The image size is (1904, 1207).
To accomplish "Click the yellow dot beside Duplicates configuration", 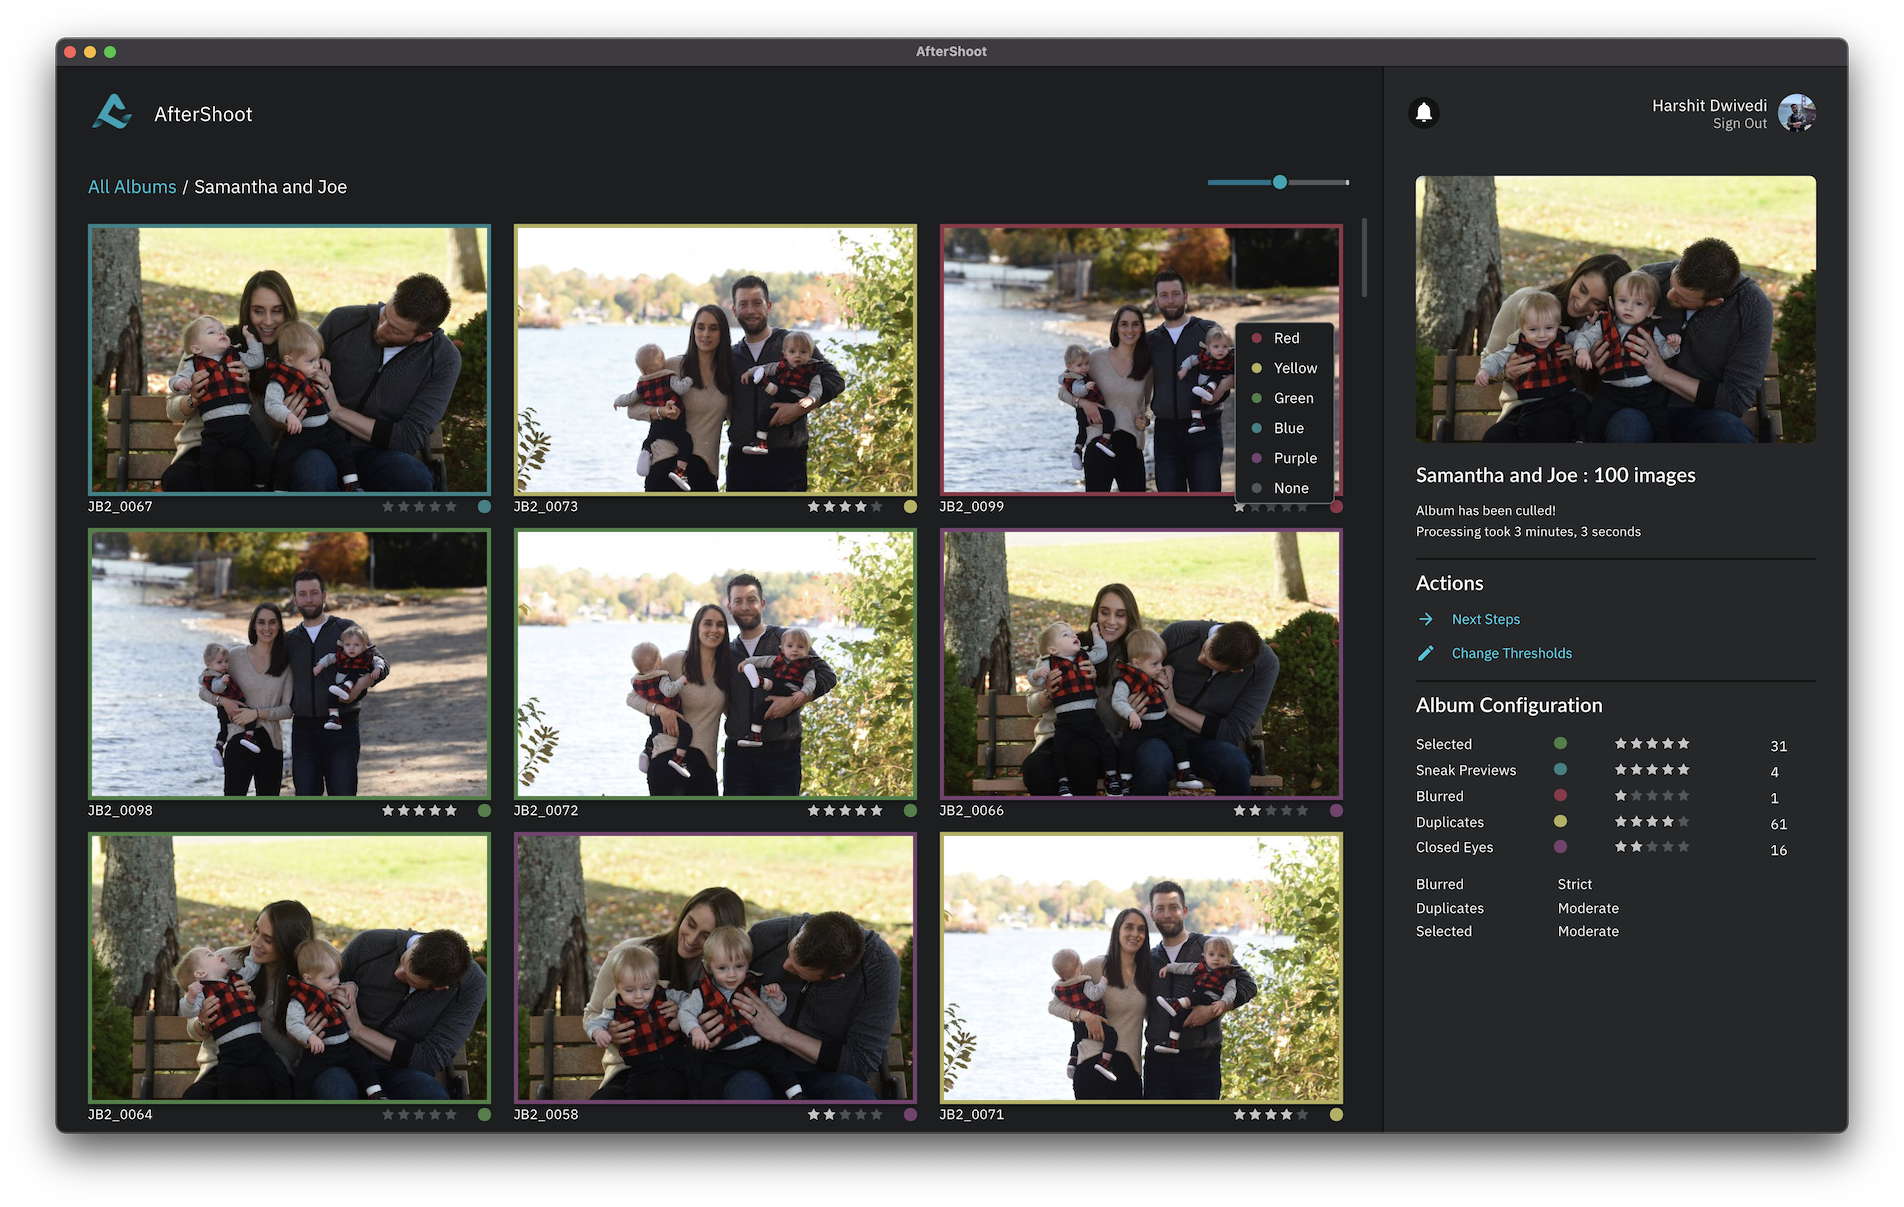I will [x=1560, y=822].
